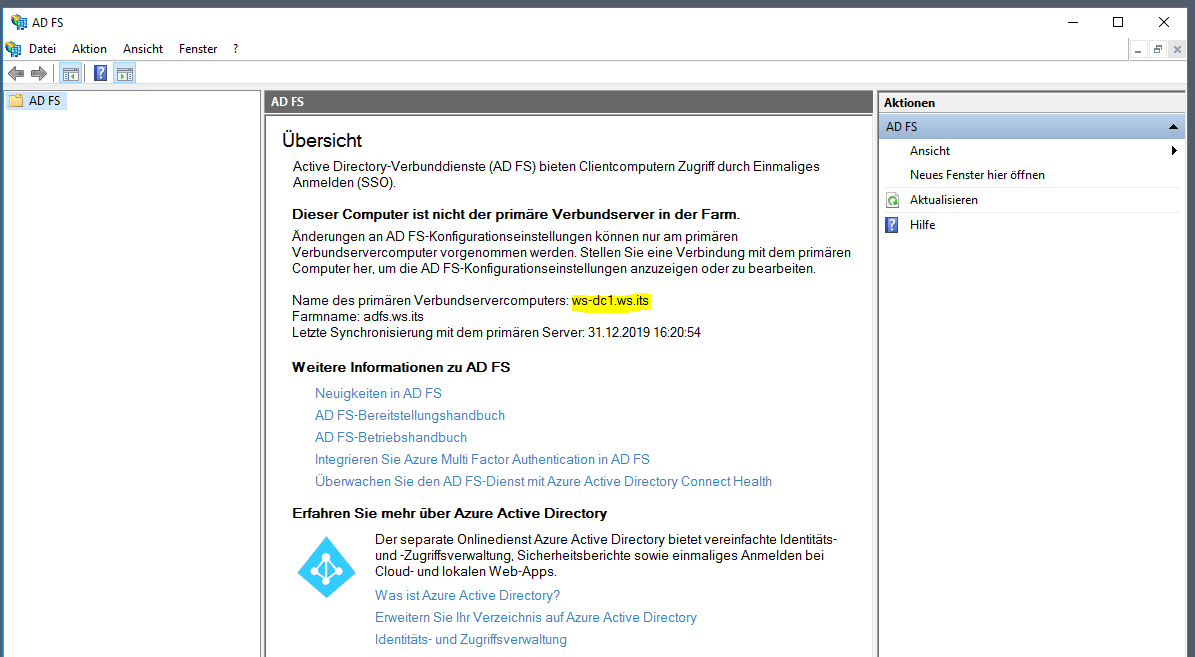Click the Aktionen pane header
This screenshot has width=1195, height=657.
pyautogui.click(x=1030, y=103)
